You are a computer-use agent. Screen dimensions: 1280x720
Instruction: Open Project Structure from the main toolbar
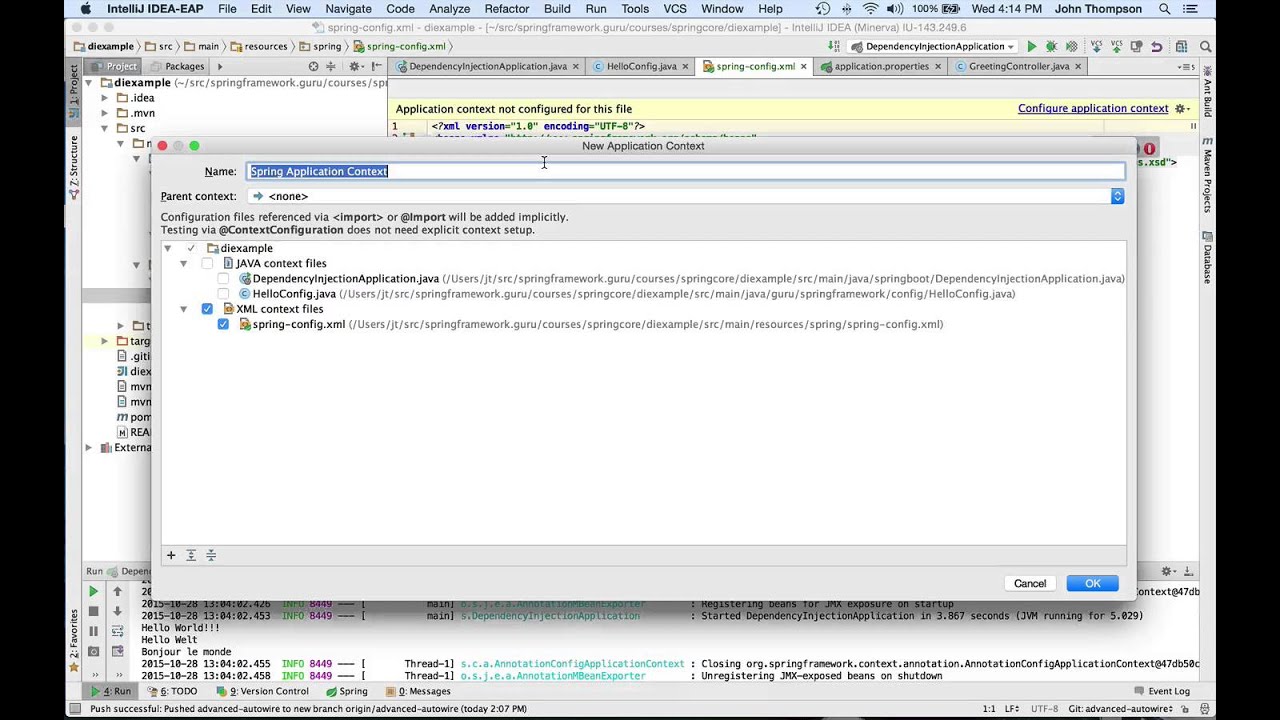coord(1181,47)
